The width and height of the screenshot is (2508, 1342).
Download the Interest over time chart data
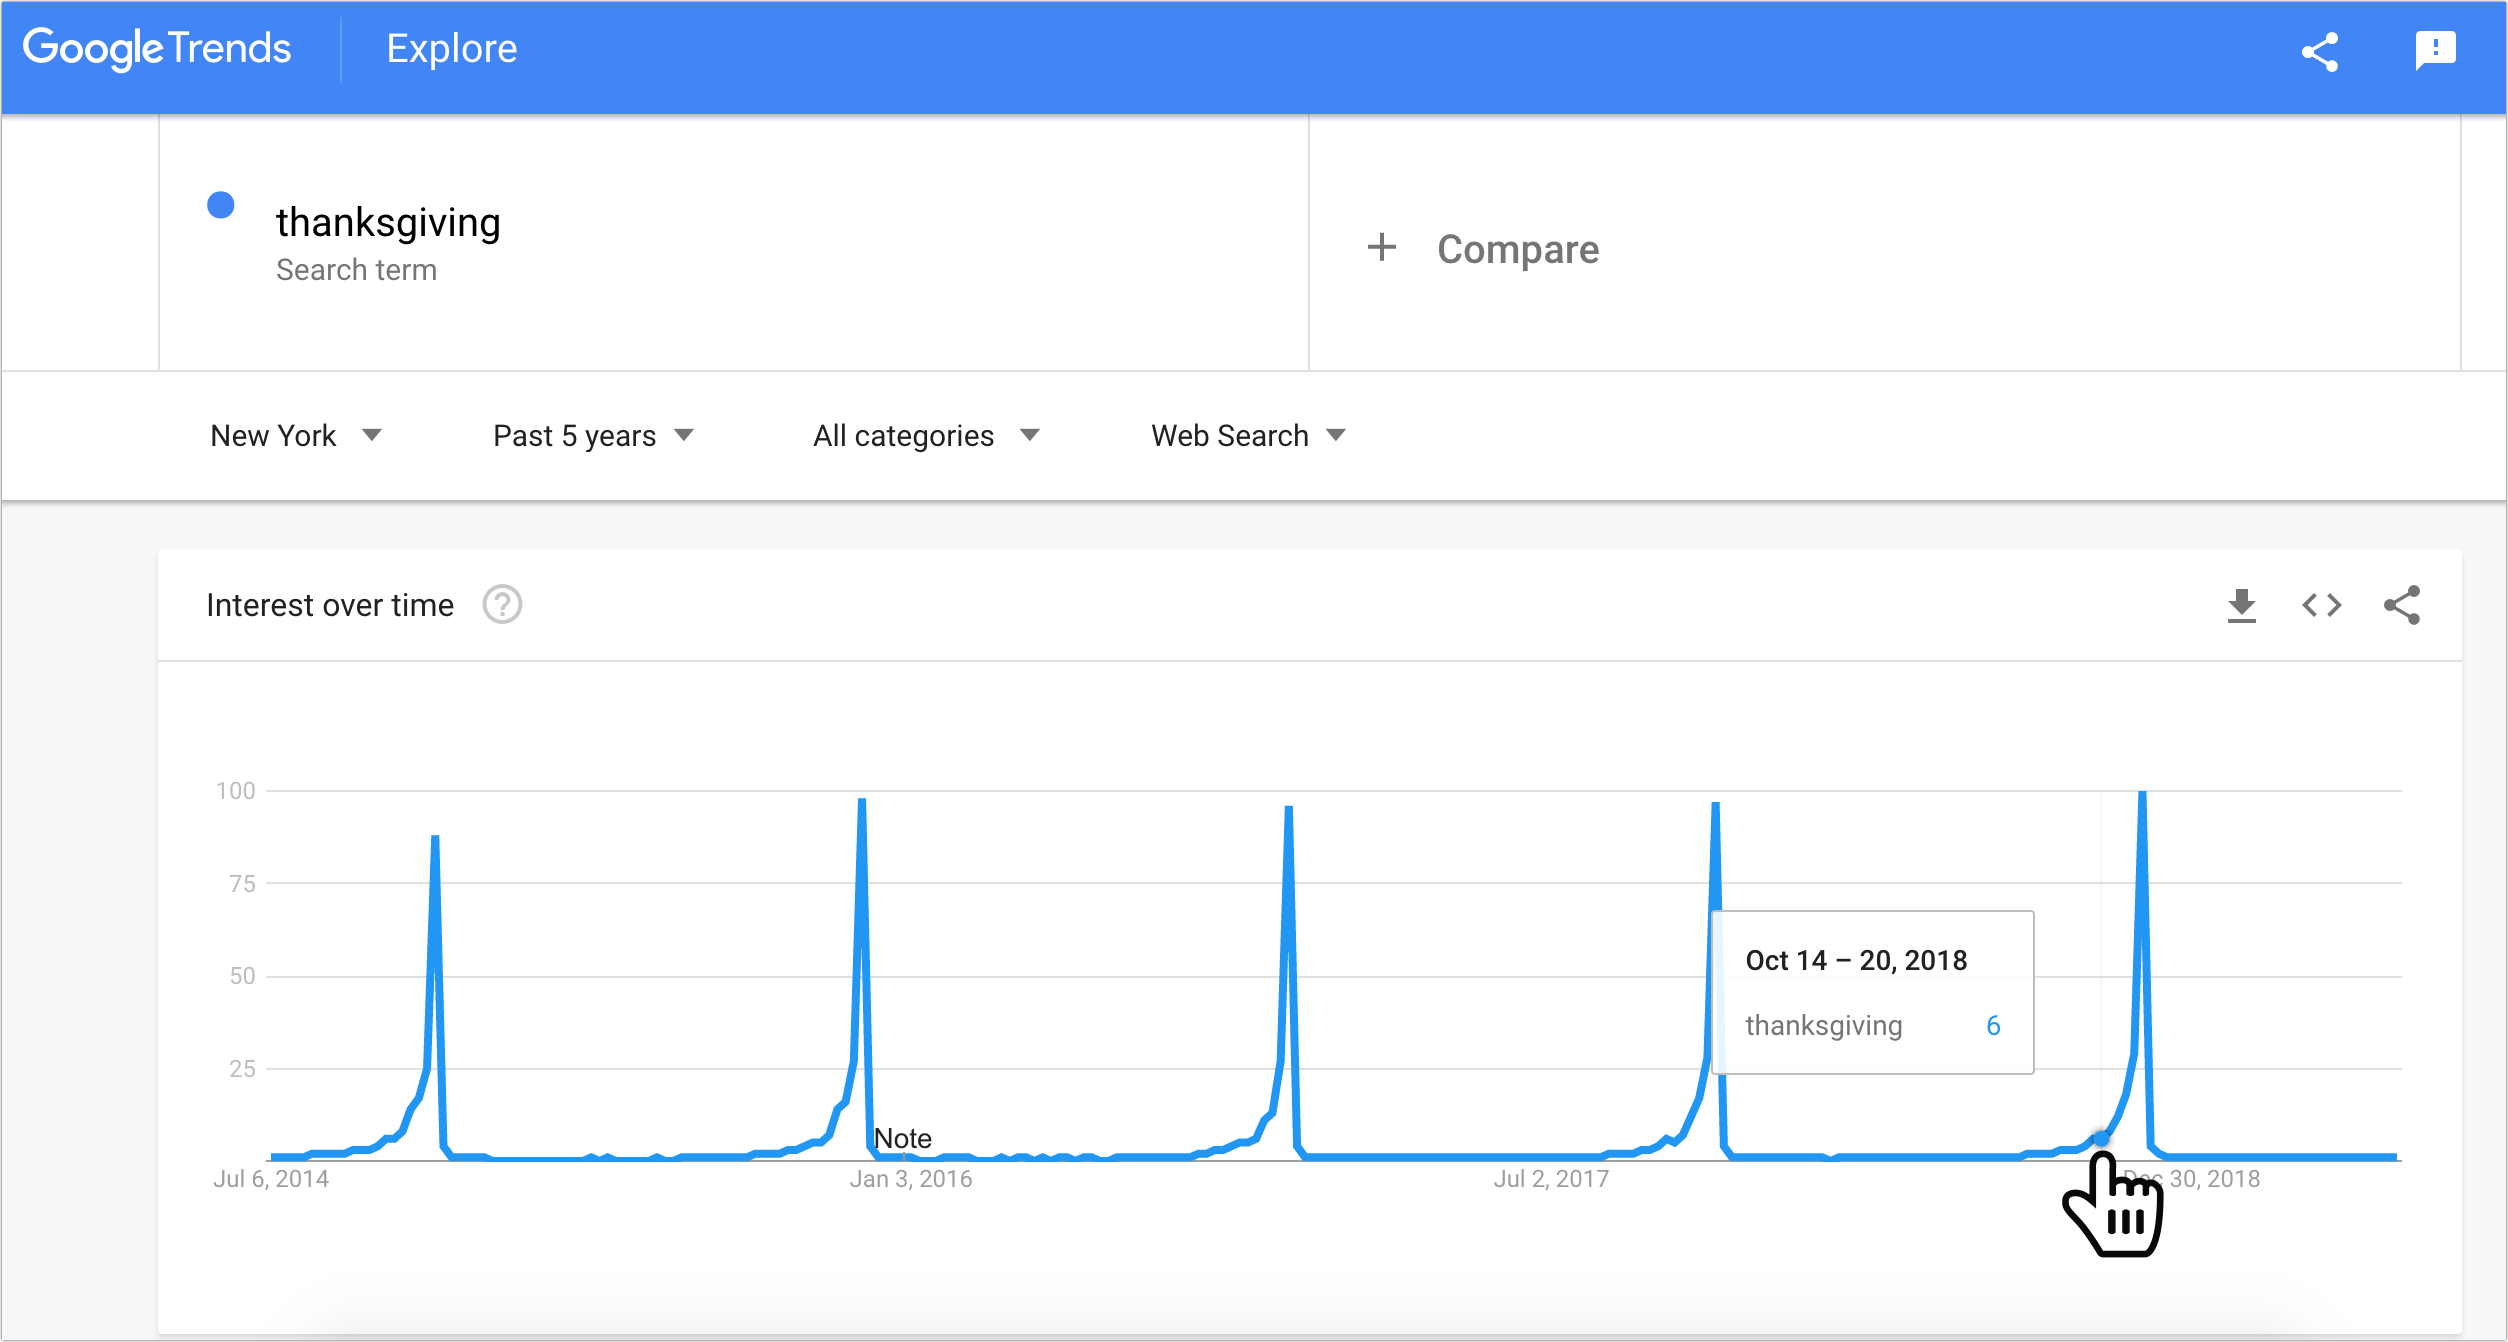pos(2242,605)
